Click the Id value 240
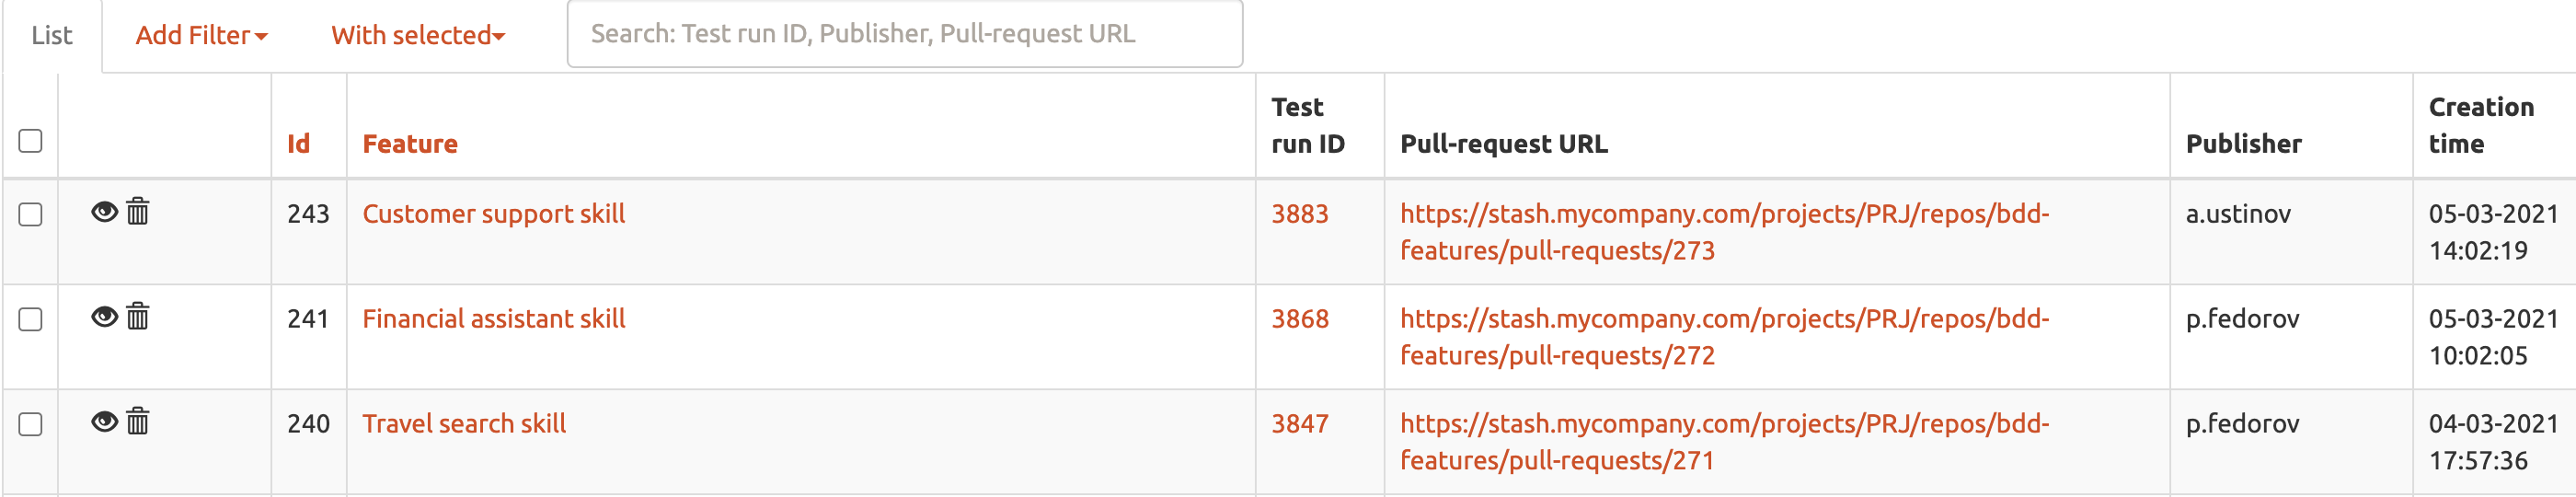2576x497 pixels. click(308, 424)
